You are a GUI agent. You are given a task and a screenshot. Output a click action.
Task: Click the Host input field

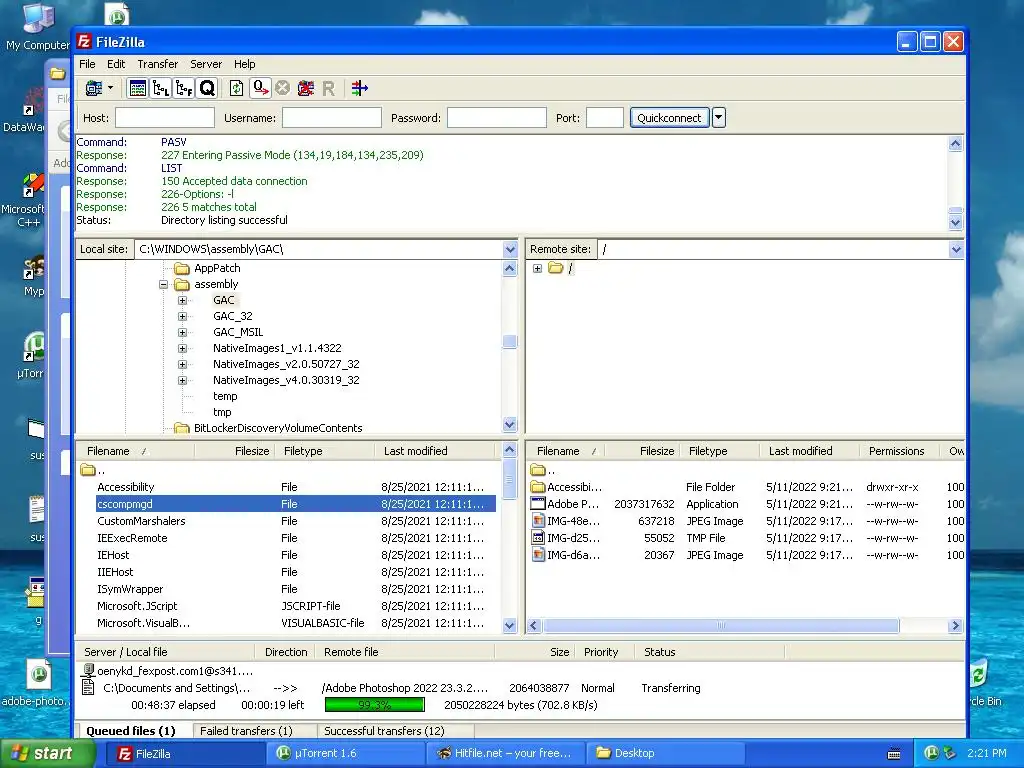click(165, 118)
